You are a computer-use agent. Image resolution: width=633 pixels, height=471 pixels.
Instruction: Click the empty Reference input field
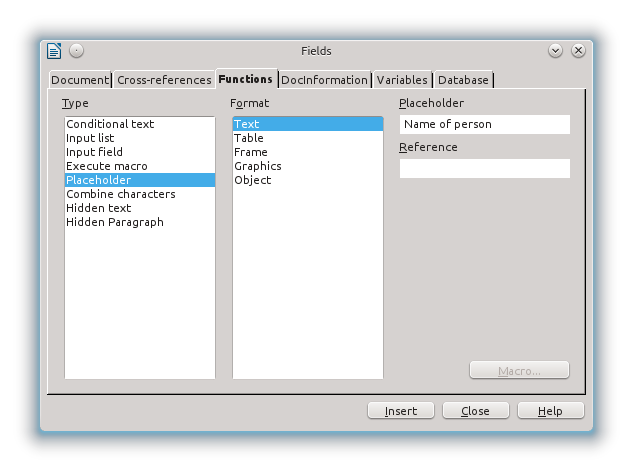tap(484, 168)
